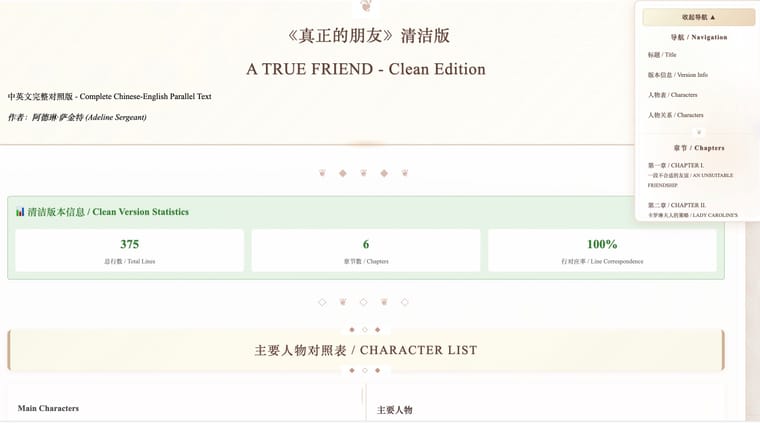Select the 6 Chapters statistic card
Image resolution: width=760 pixels, height=423 pixels.
click(x=366, y=251)
